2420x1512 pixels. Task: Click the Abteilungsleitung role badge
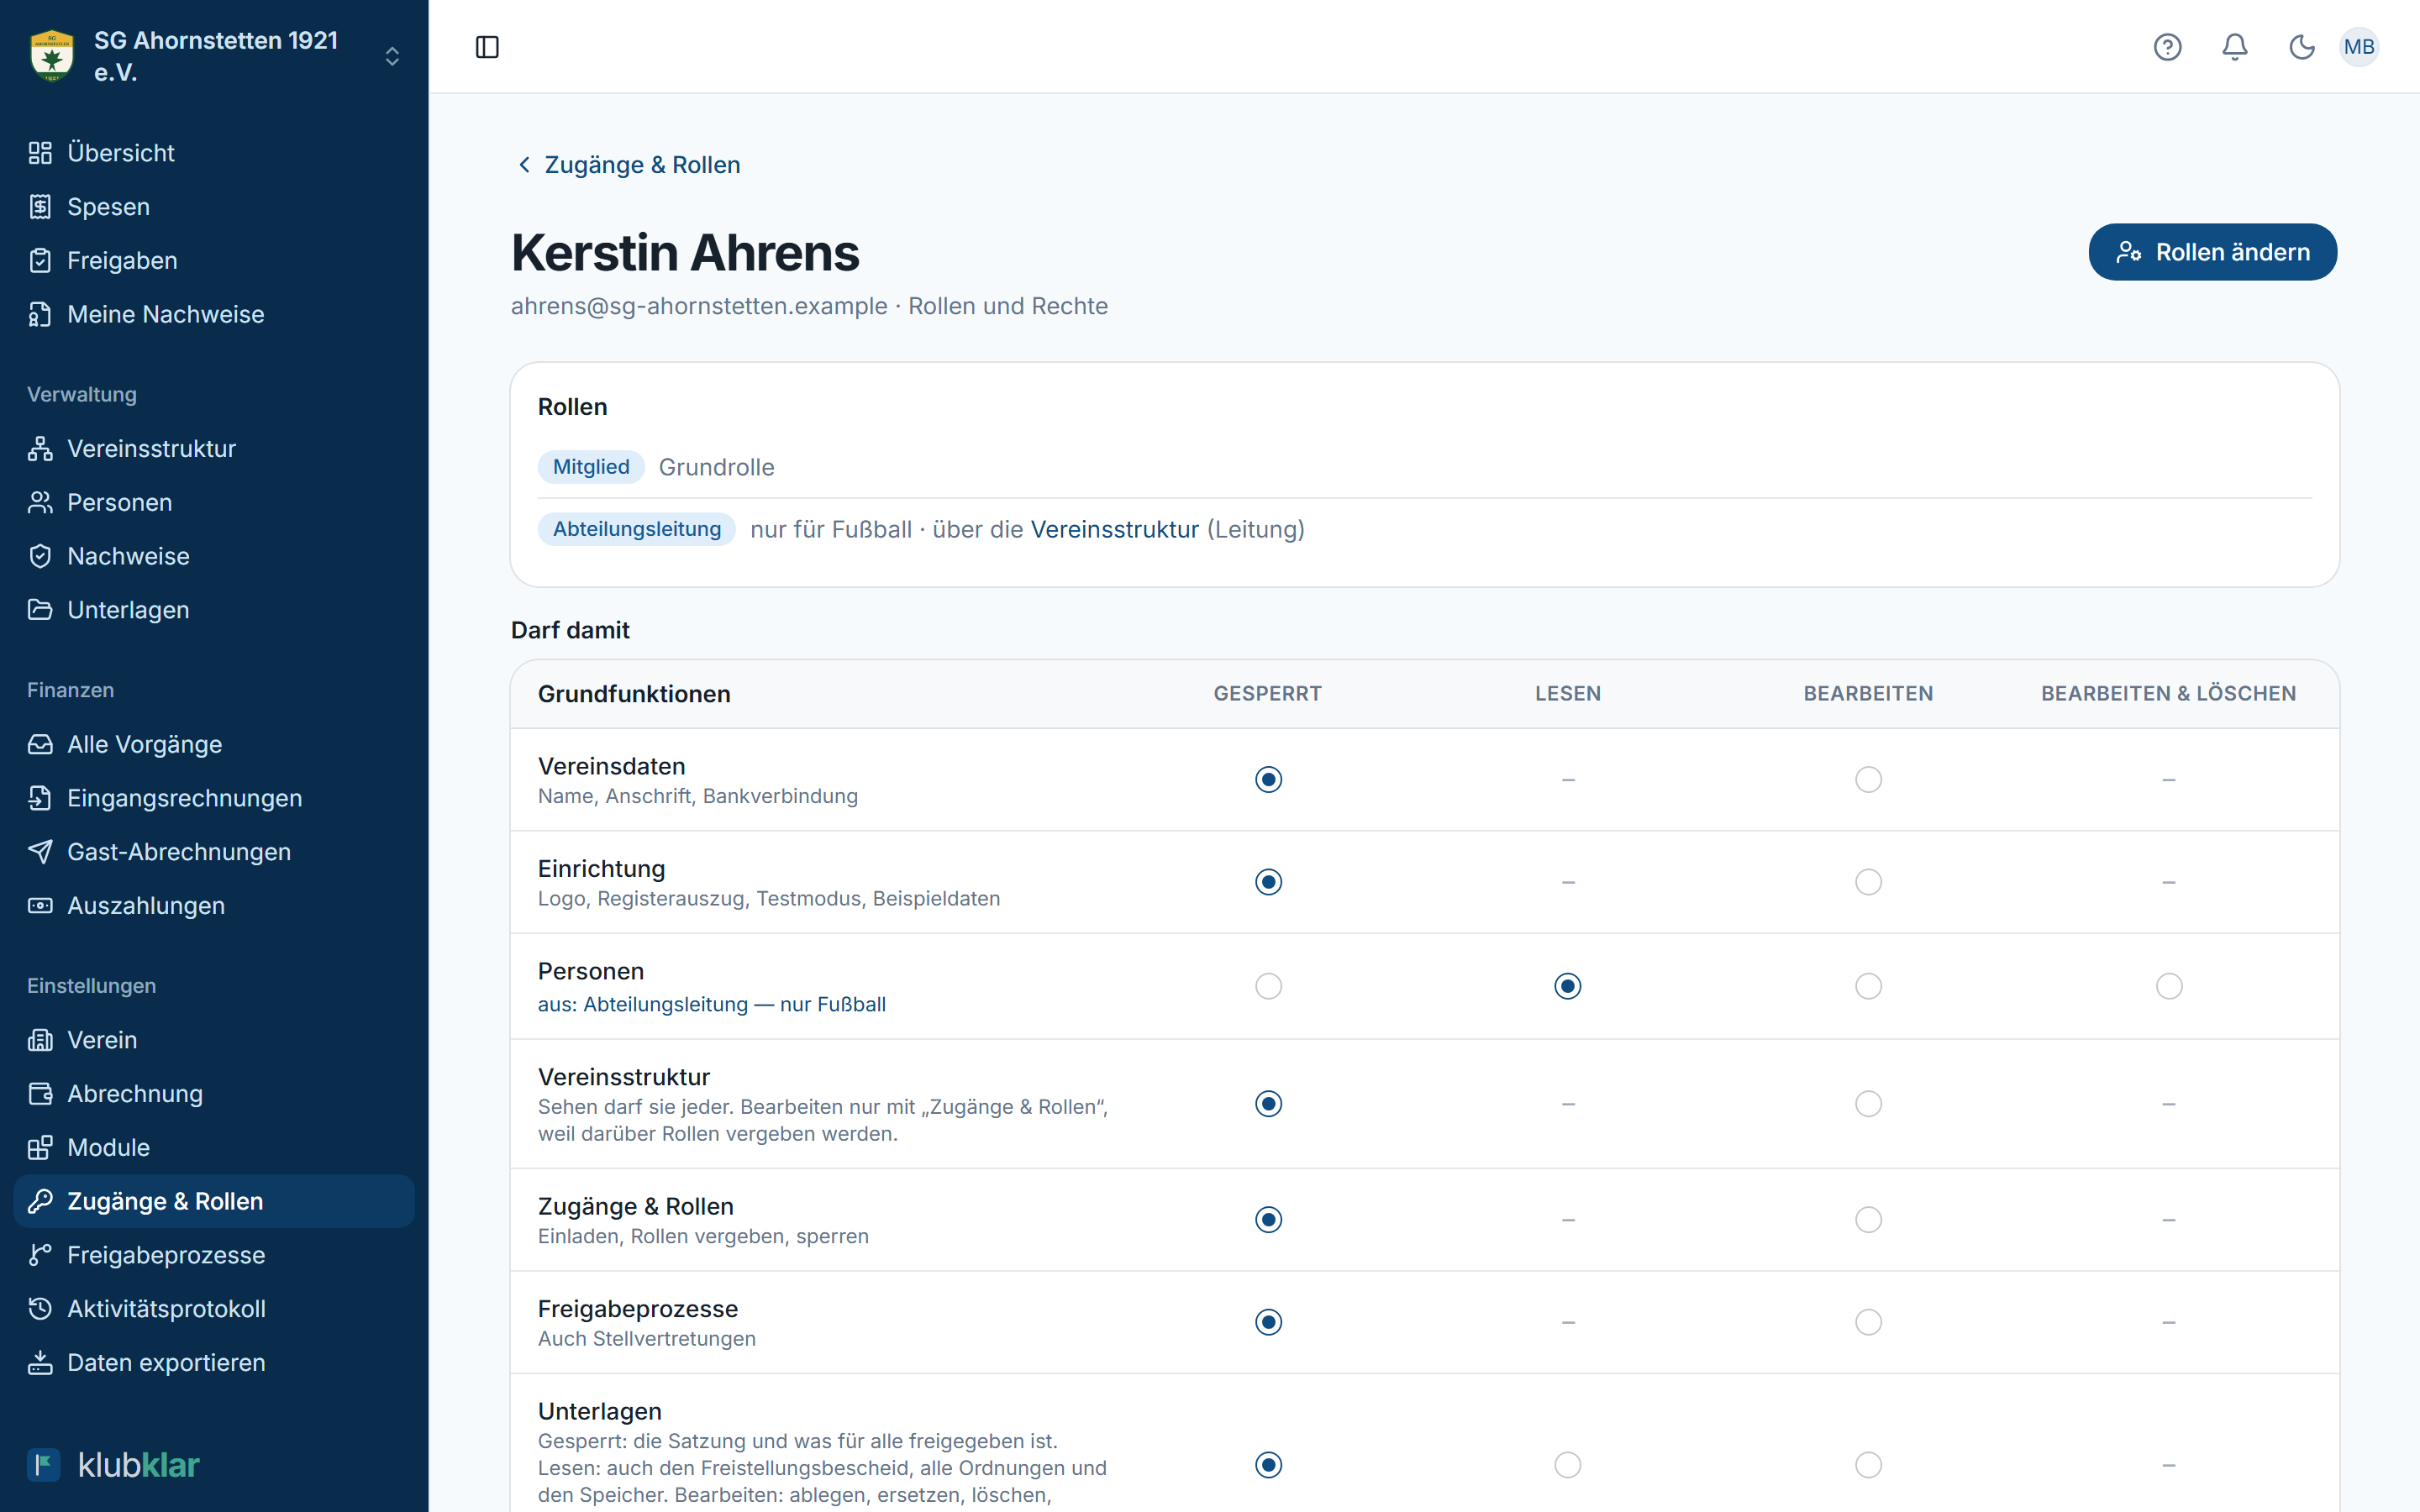(637, 529)
